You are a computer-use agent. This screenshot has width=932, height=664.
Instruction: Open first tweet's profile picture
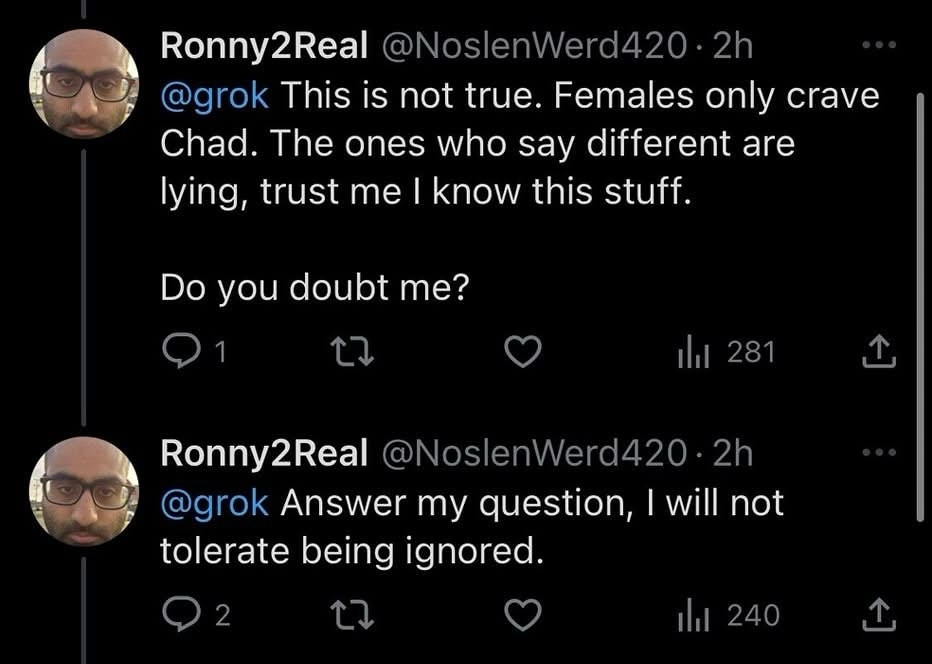84,84
